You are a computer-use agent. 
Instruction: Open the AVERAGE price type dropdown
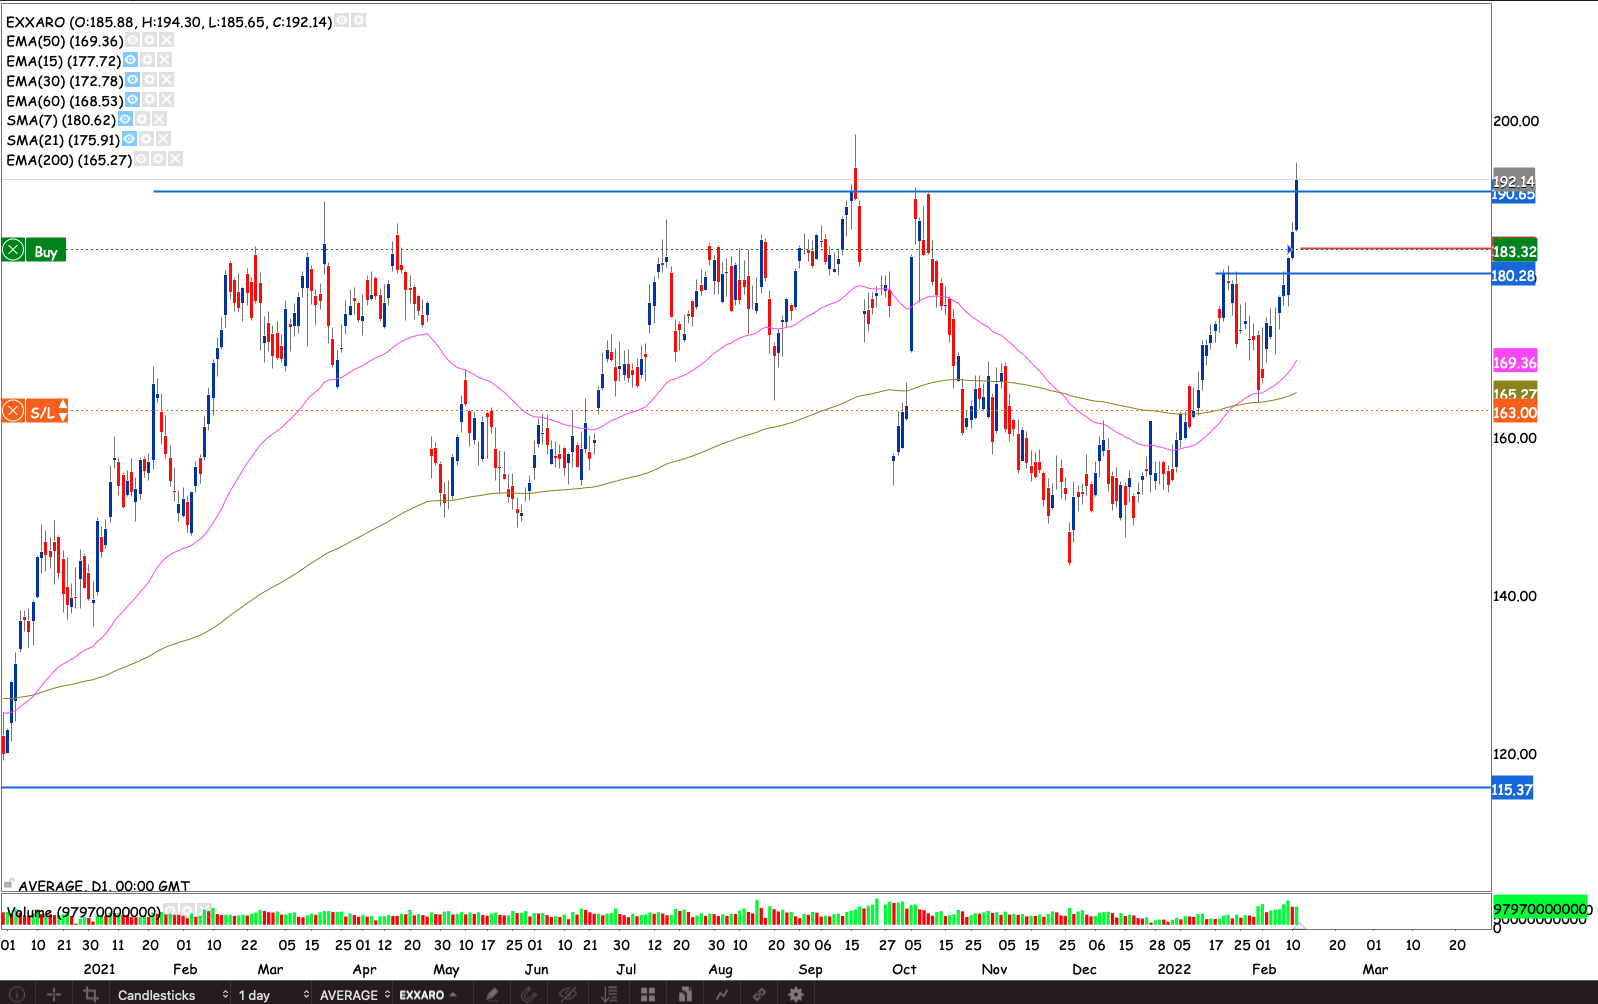tap(354, 995)
